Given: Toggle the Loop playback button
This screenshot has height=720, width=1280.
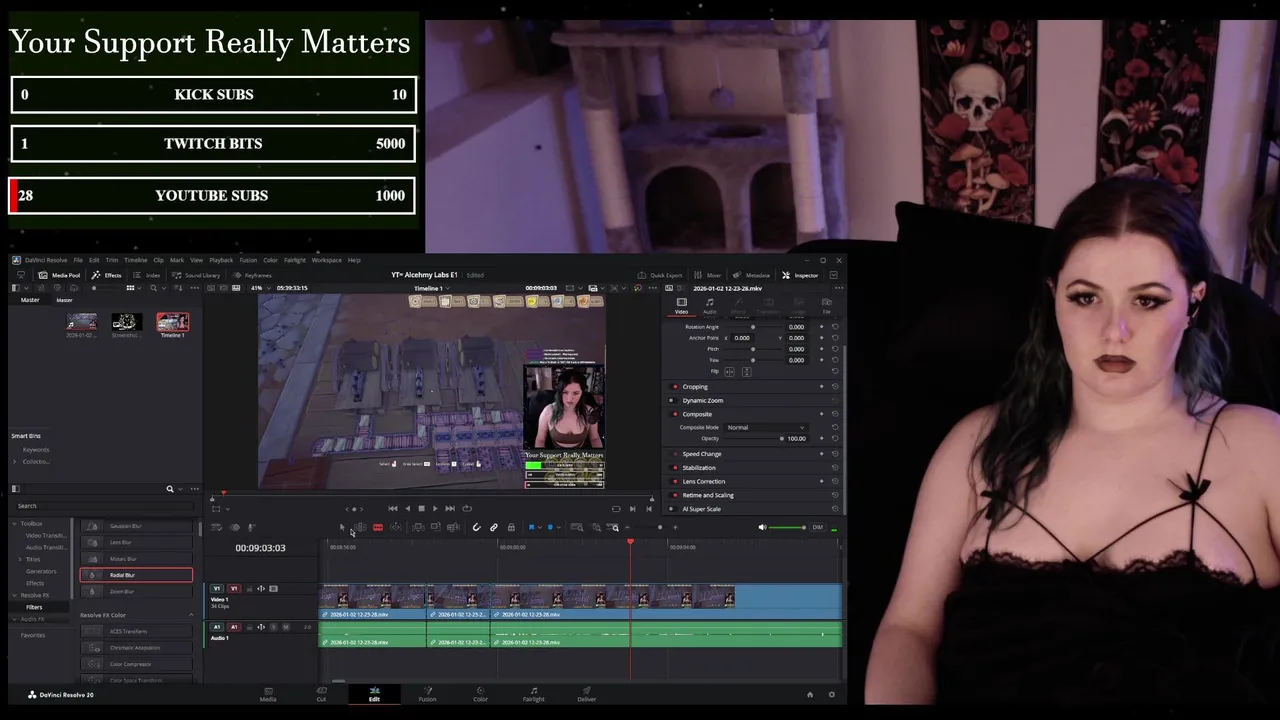Looking at the screenshot, I should coord(467,508).
